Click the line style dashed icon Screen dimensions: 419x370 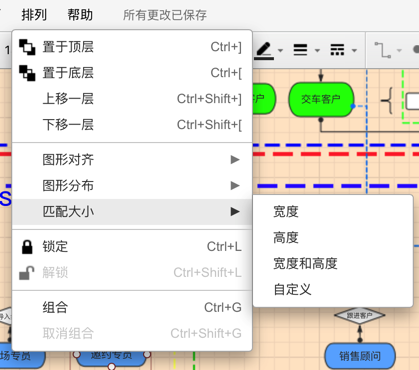click(x=337, y=50)
